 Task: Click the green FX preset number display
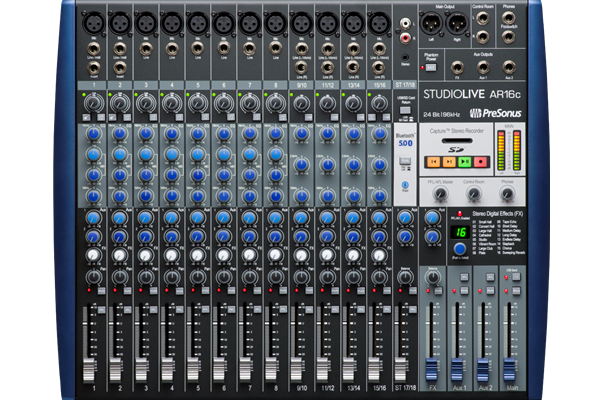[460, 232]
